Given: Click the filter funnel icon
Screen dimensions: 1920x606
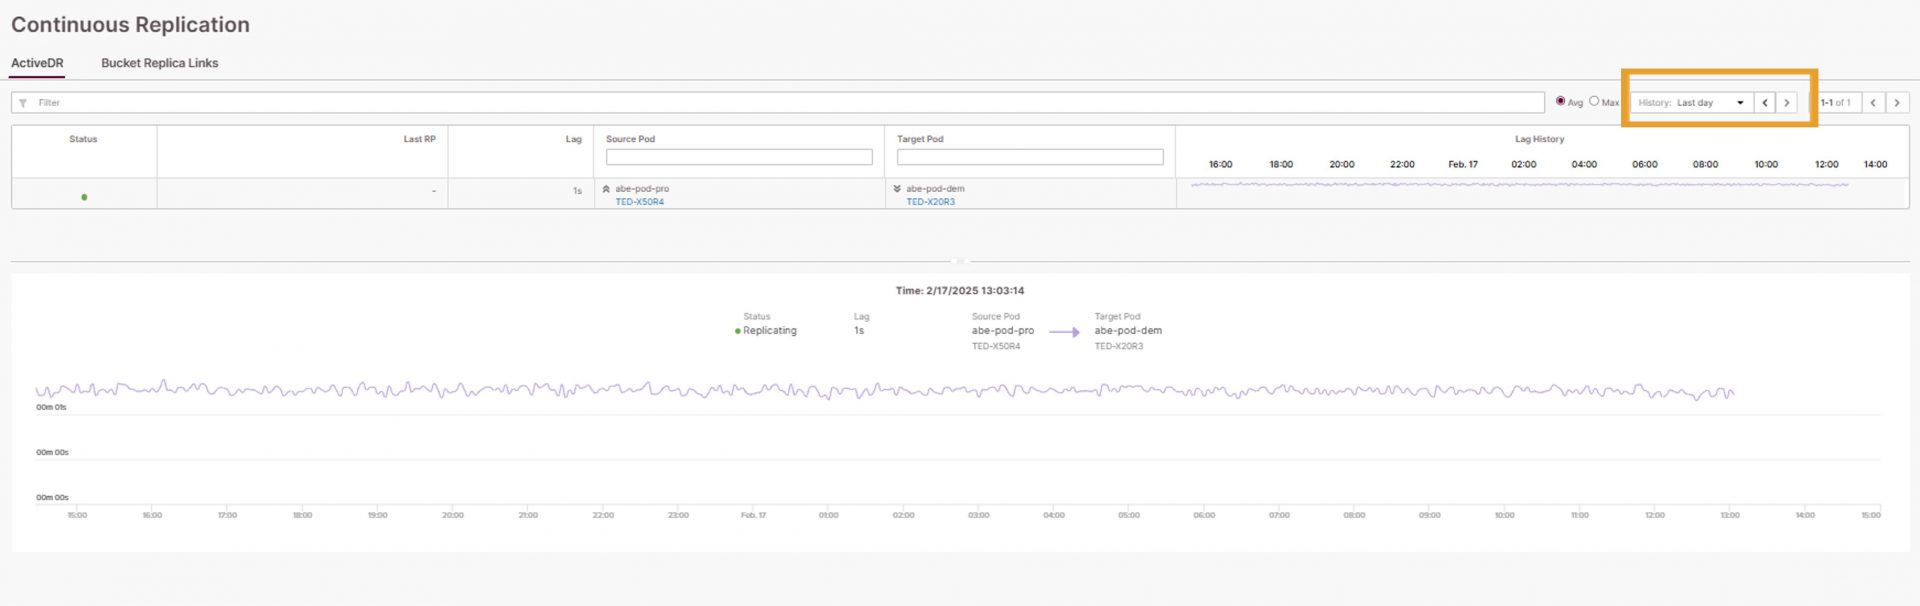Looking at the screenshot, I should [x=23, y=103].
